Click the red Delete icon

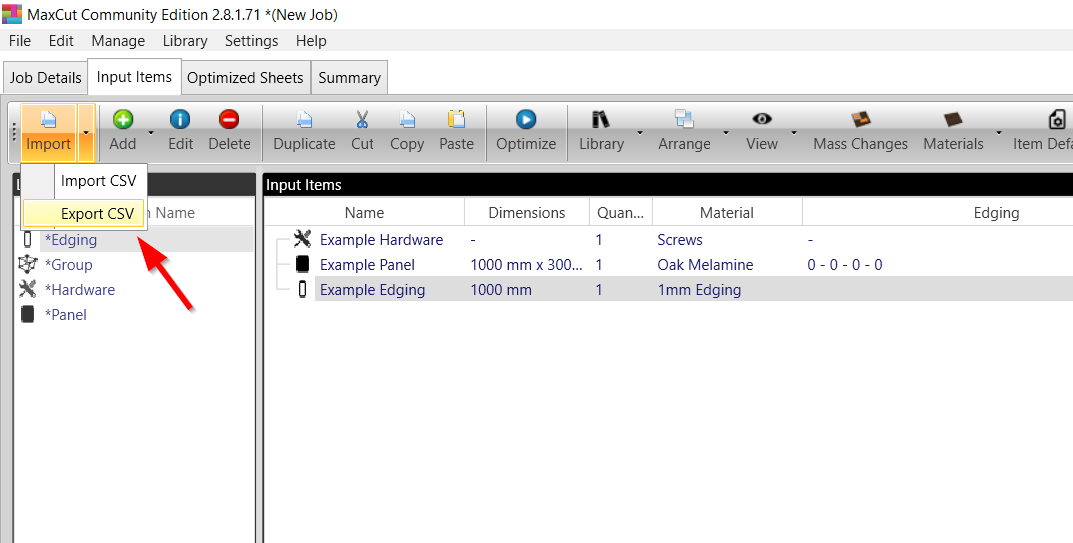[229, 120]
